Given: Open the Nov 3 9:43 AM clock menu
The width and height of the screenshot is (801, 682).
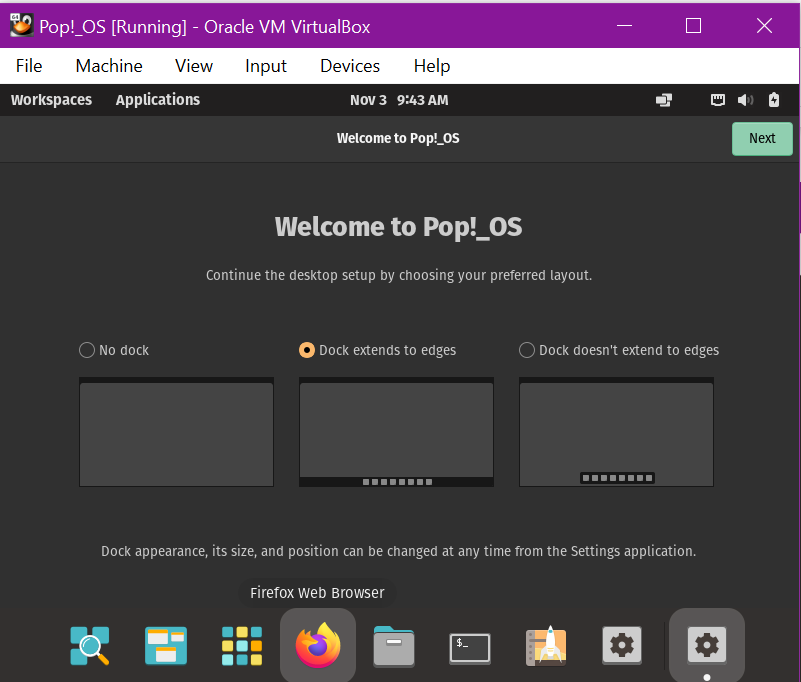Looking at the screenshot, I should 399,100.
